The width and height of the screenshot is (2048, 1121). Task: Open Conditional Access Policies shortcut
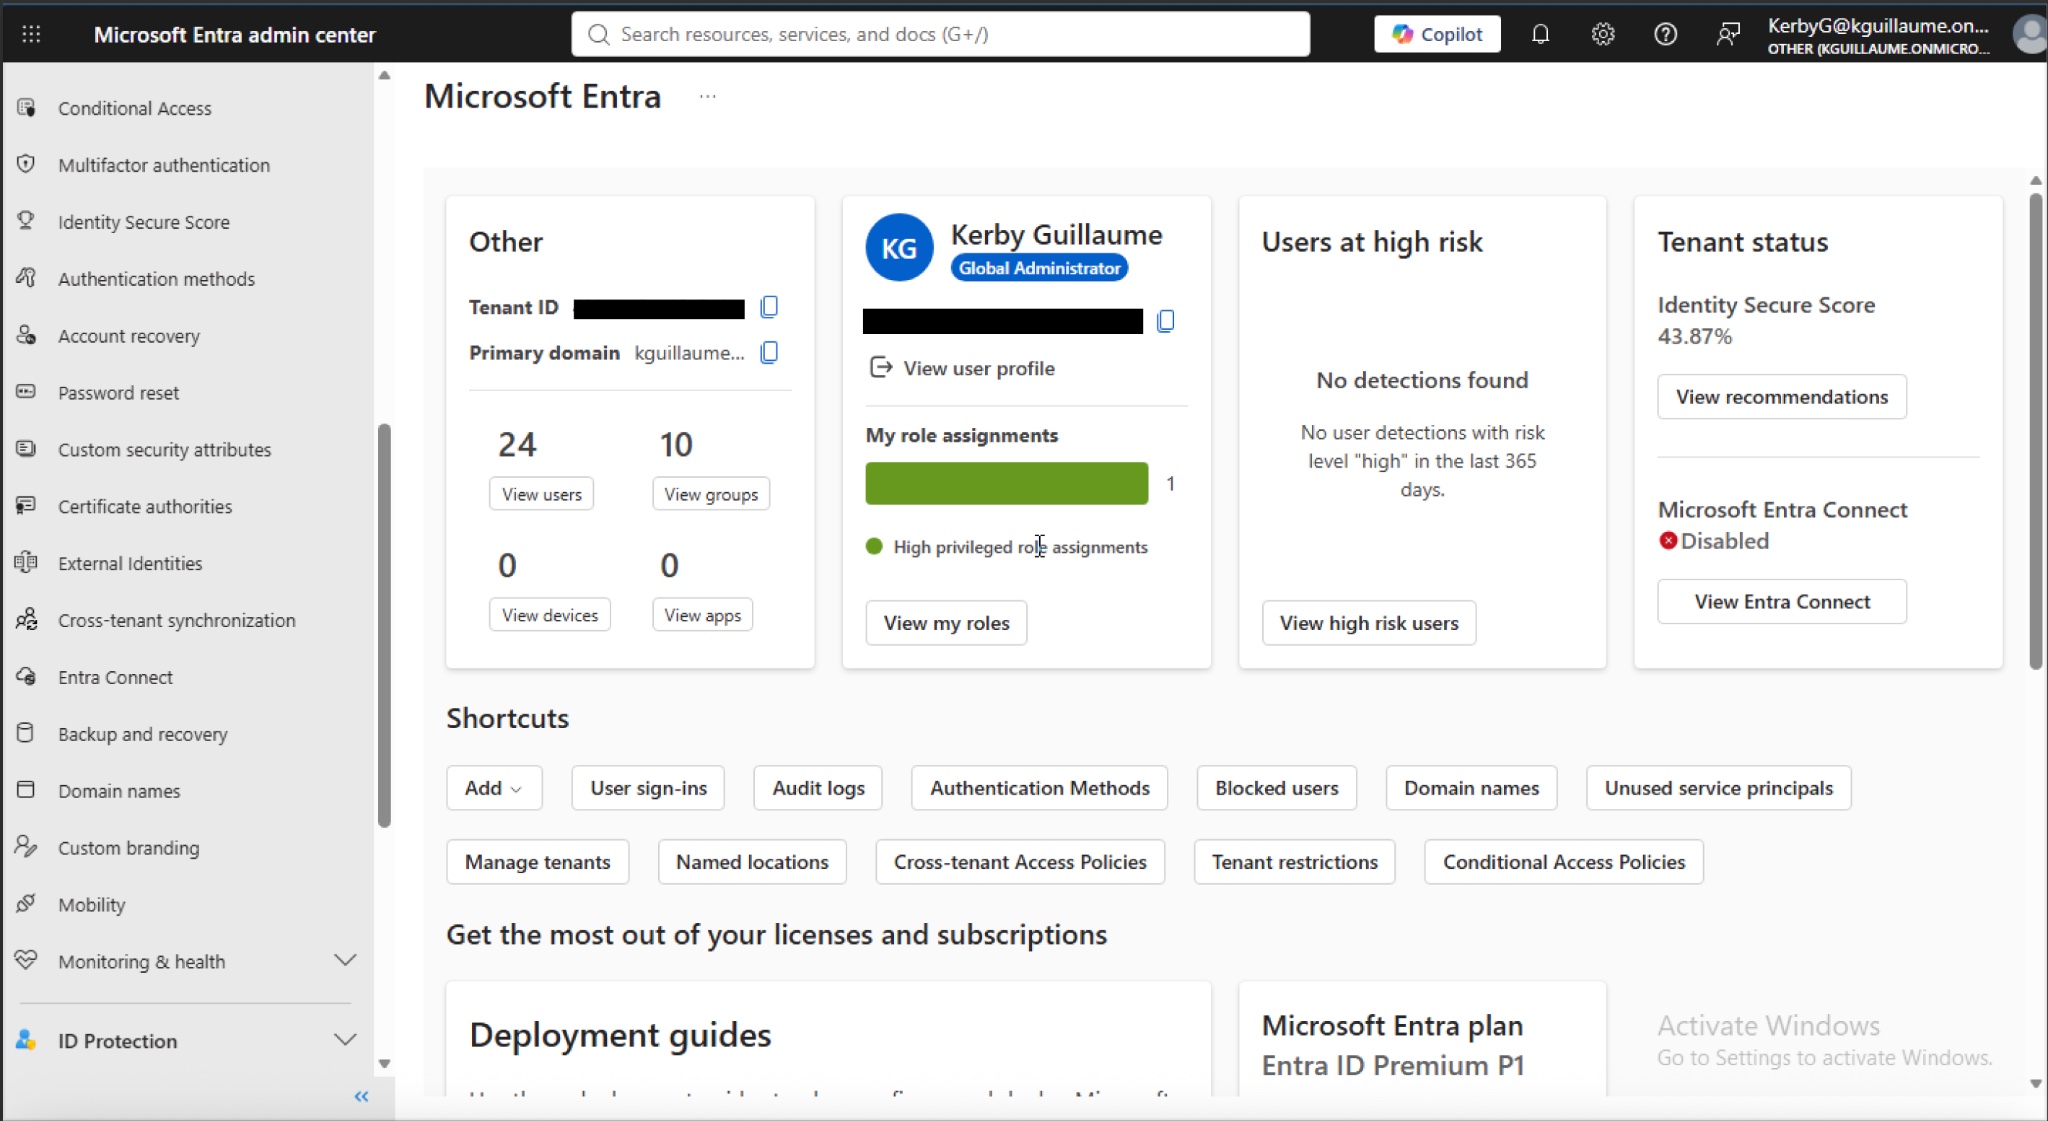[x=1564, y=862]
